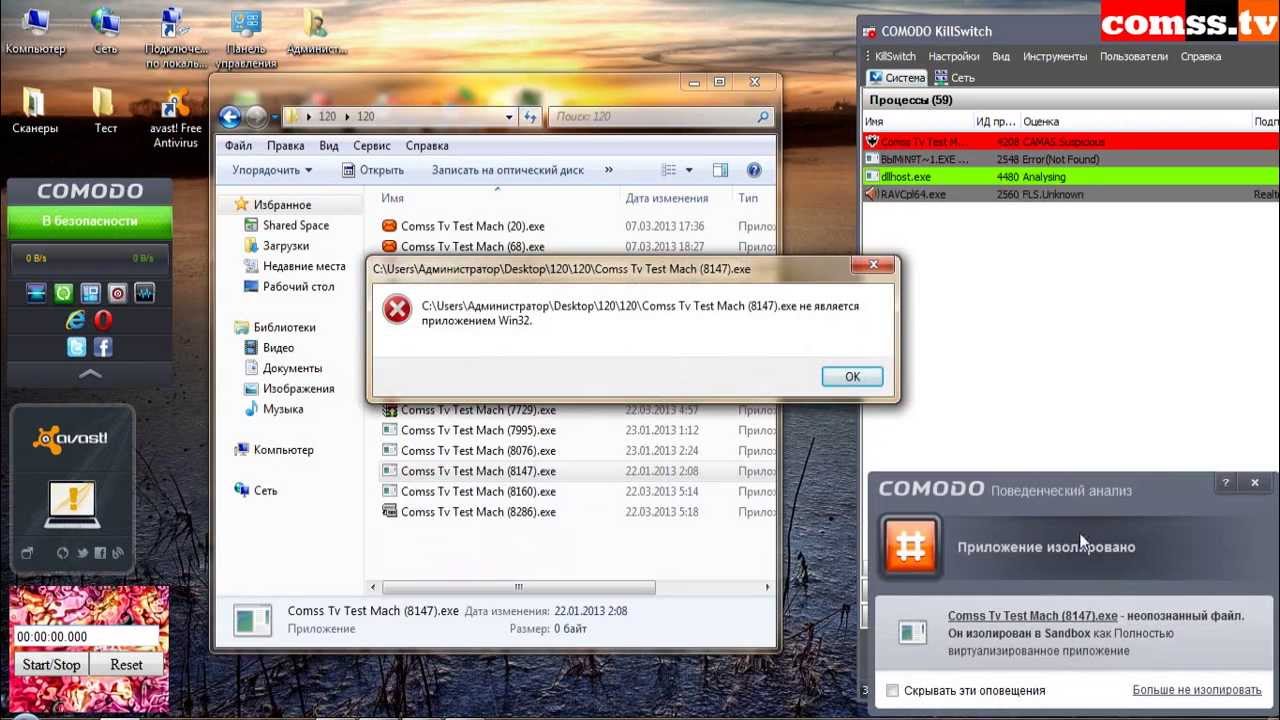Open recent pages dropdown beside forward button
The height and width of the screenshot is (720, 1280).
(275, 117)
